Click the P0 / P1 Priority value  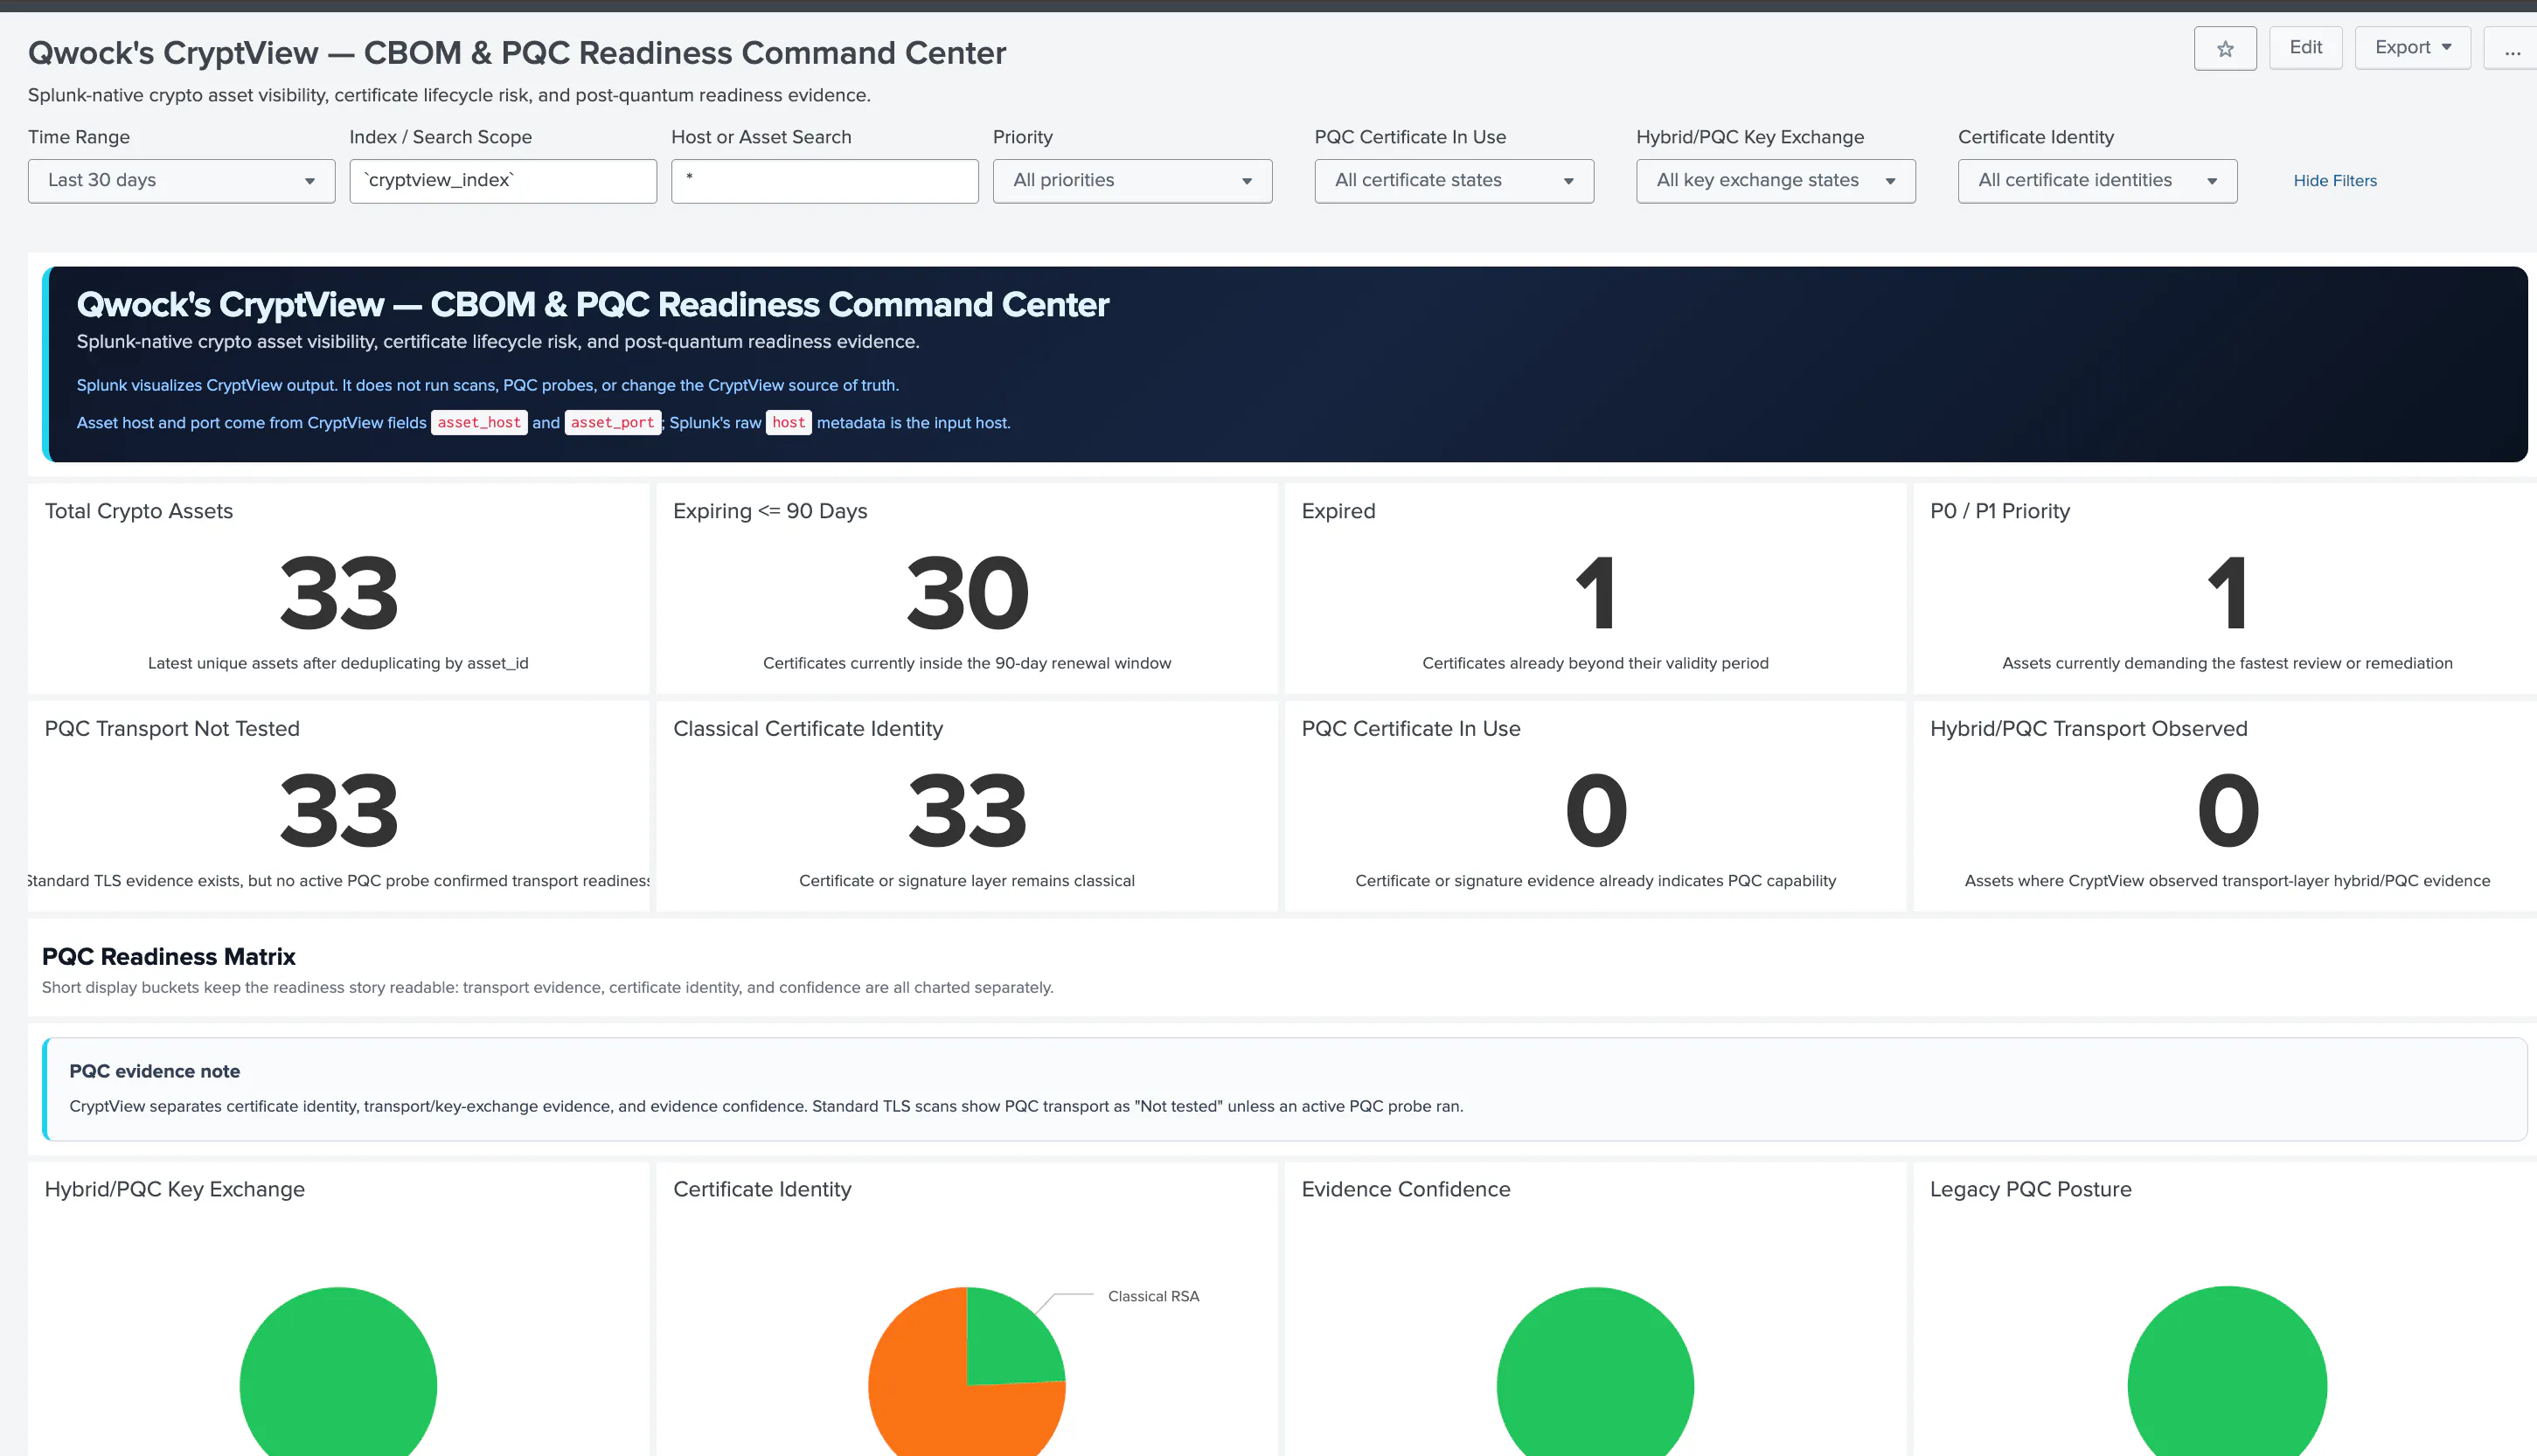point(2227,594)
